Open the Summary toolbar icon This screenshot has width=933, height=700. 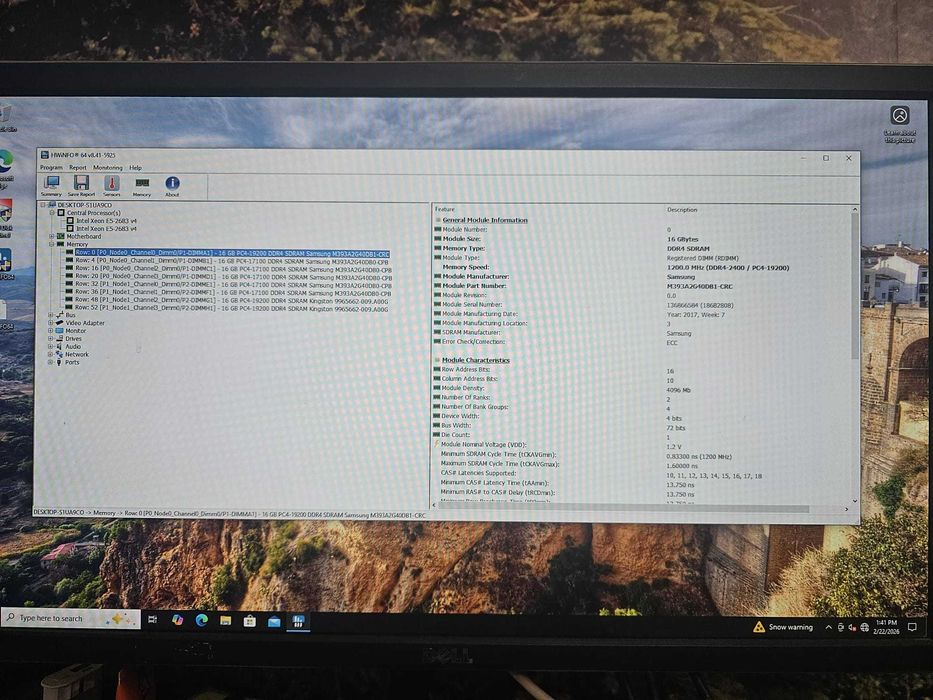51,186
